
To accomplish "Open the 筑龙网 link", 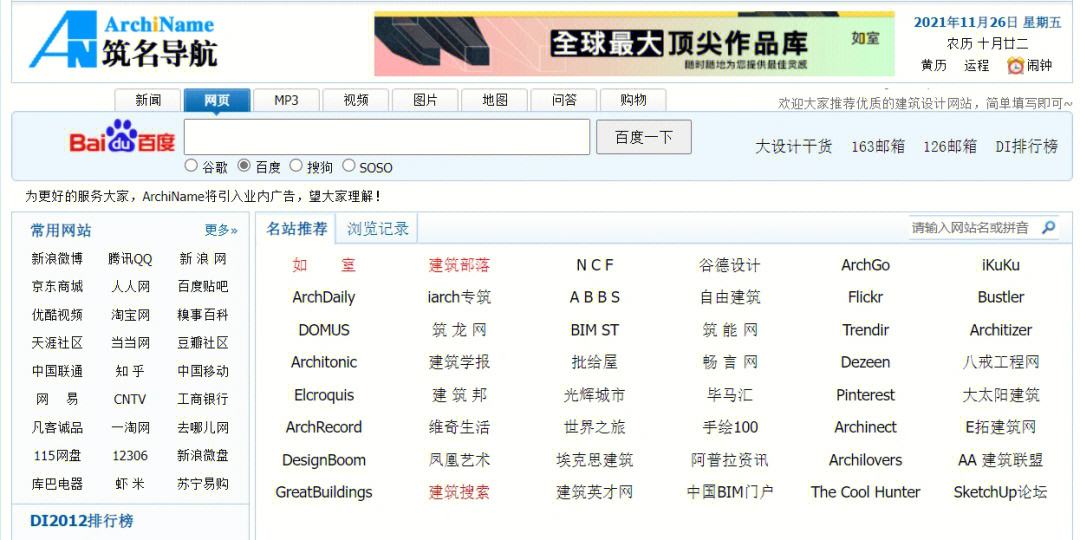I will click(x=459, y=330).
